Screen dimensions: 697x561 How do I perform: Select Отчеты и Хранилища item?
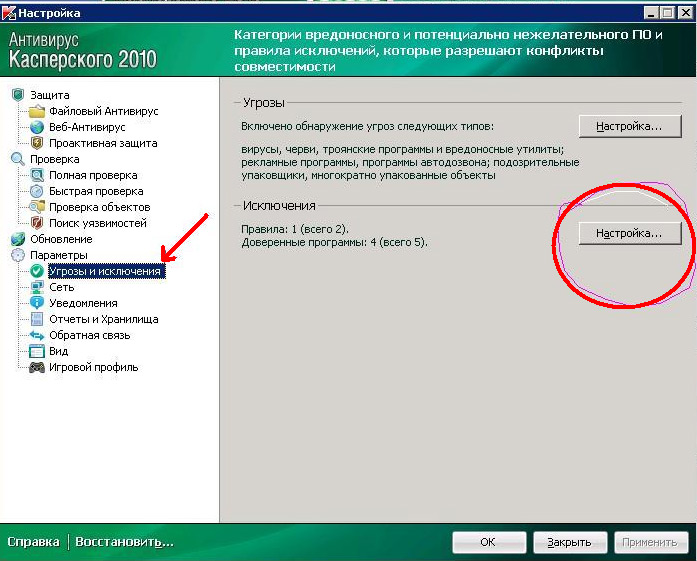(104, 319)
